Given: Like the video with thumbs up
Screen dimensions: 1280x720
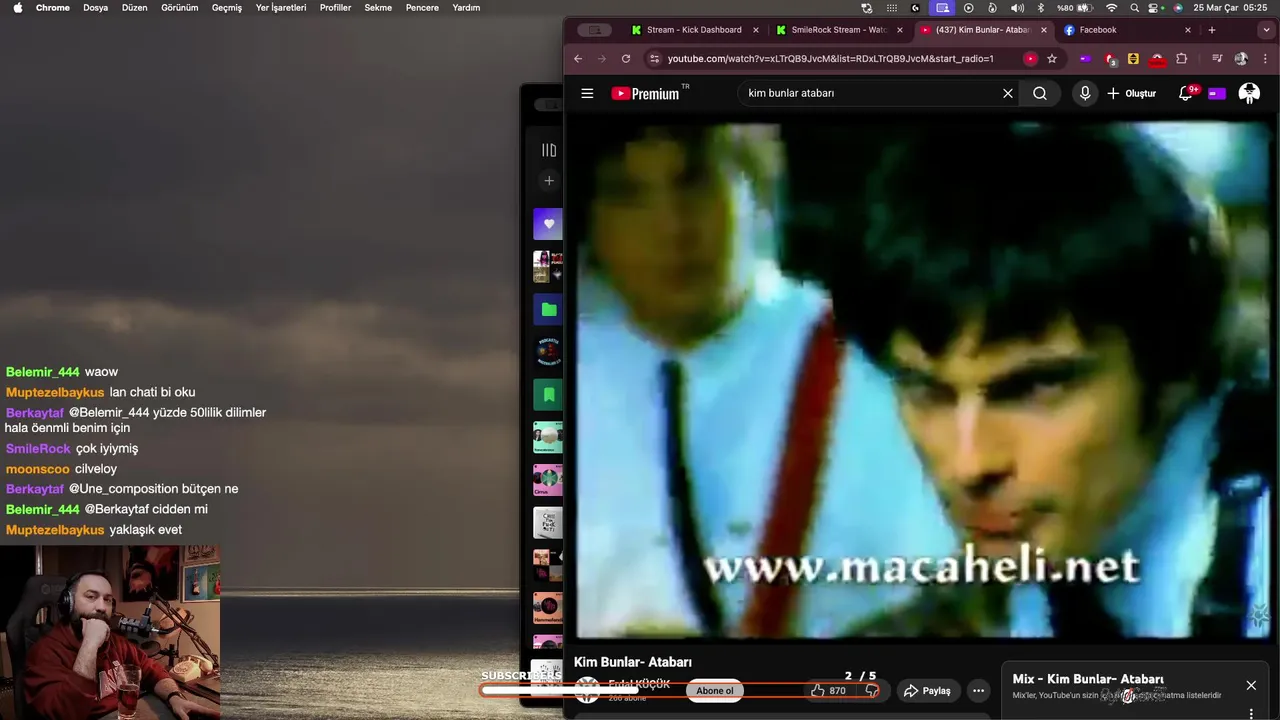Looking at the screenshot, I should click(828, 690).
